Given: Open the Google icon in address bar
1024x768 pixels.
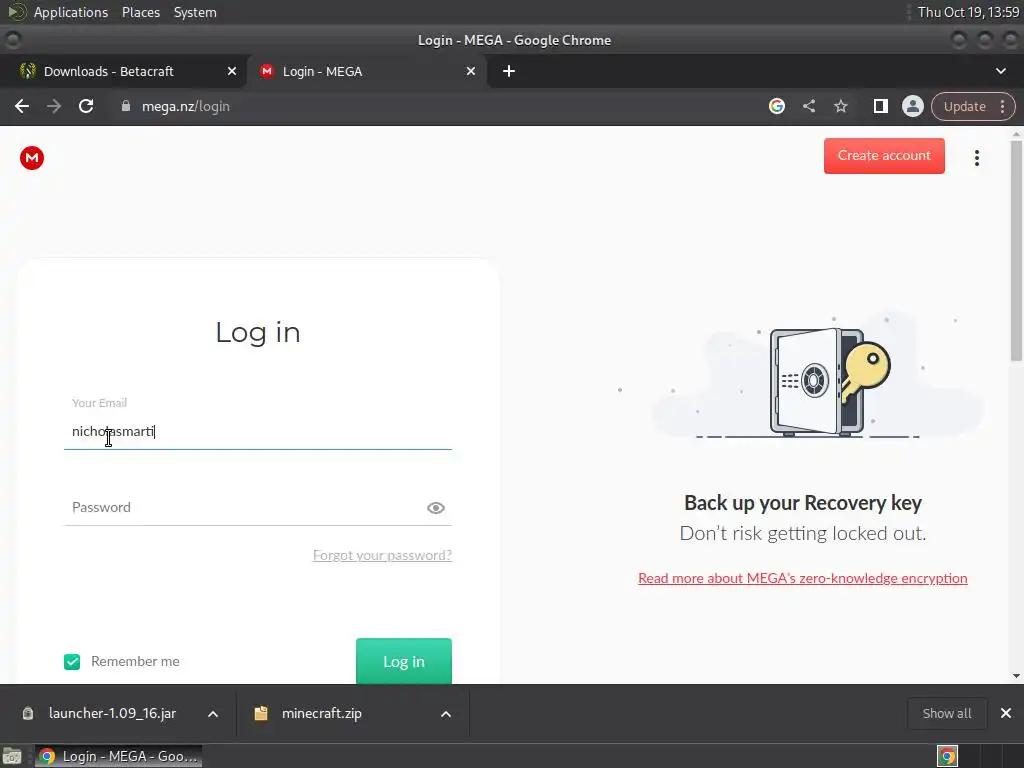Looking at the screenshot, I should coord(776,106).
